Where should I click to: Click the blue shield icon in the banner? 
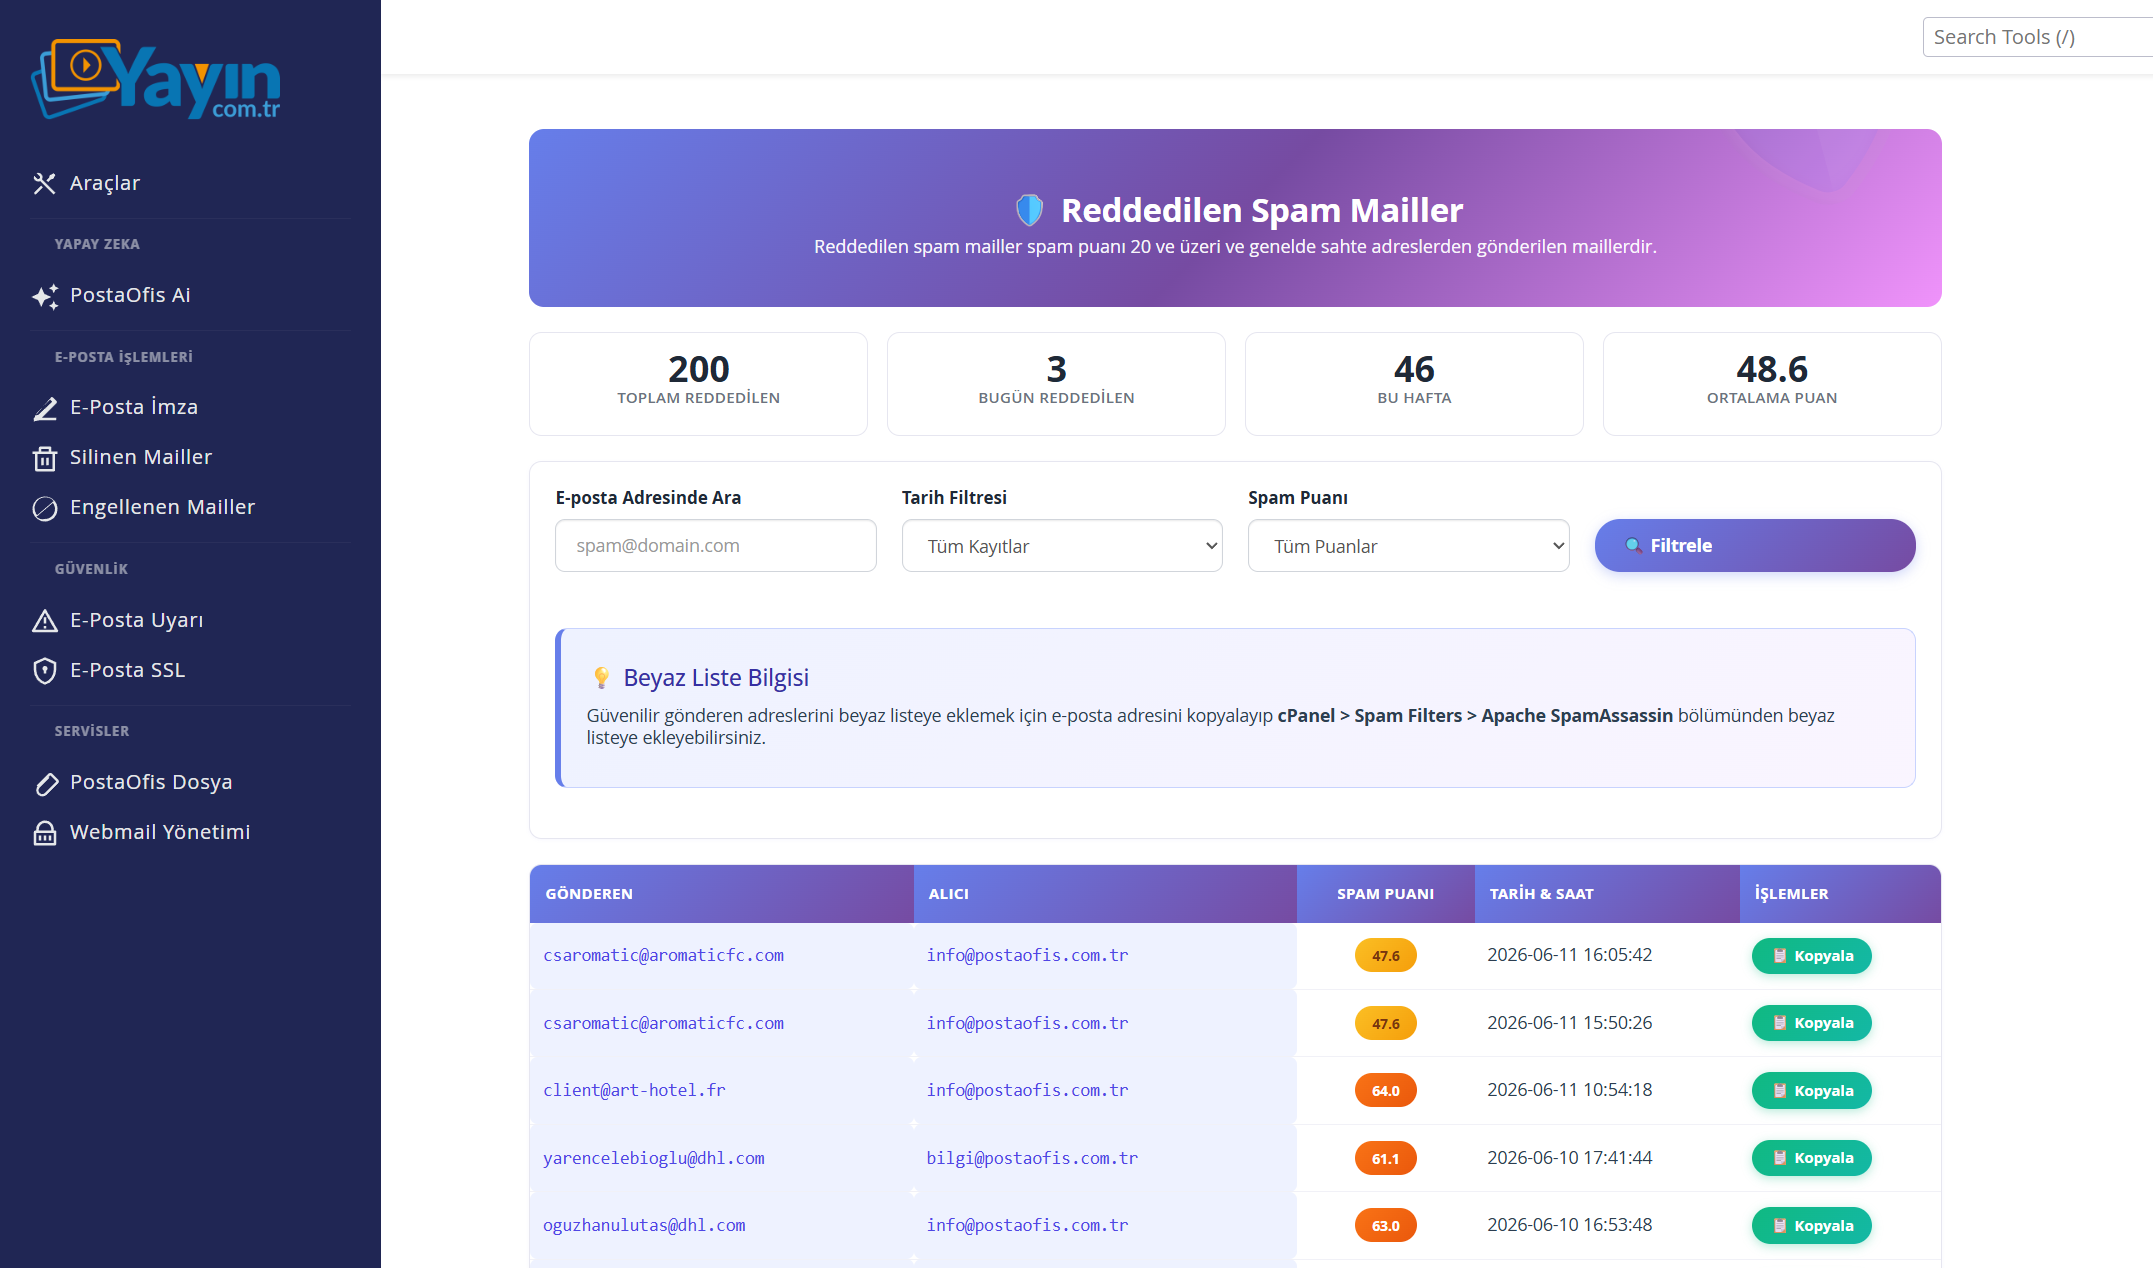[1029, 210]
